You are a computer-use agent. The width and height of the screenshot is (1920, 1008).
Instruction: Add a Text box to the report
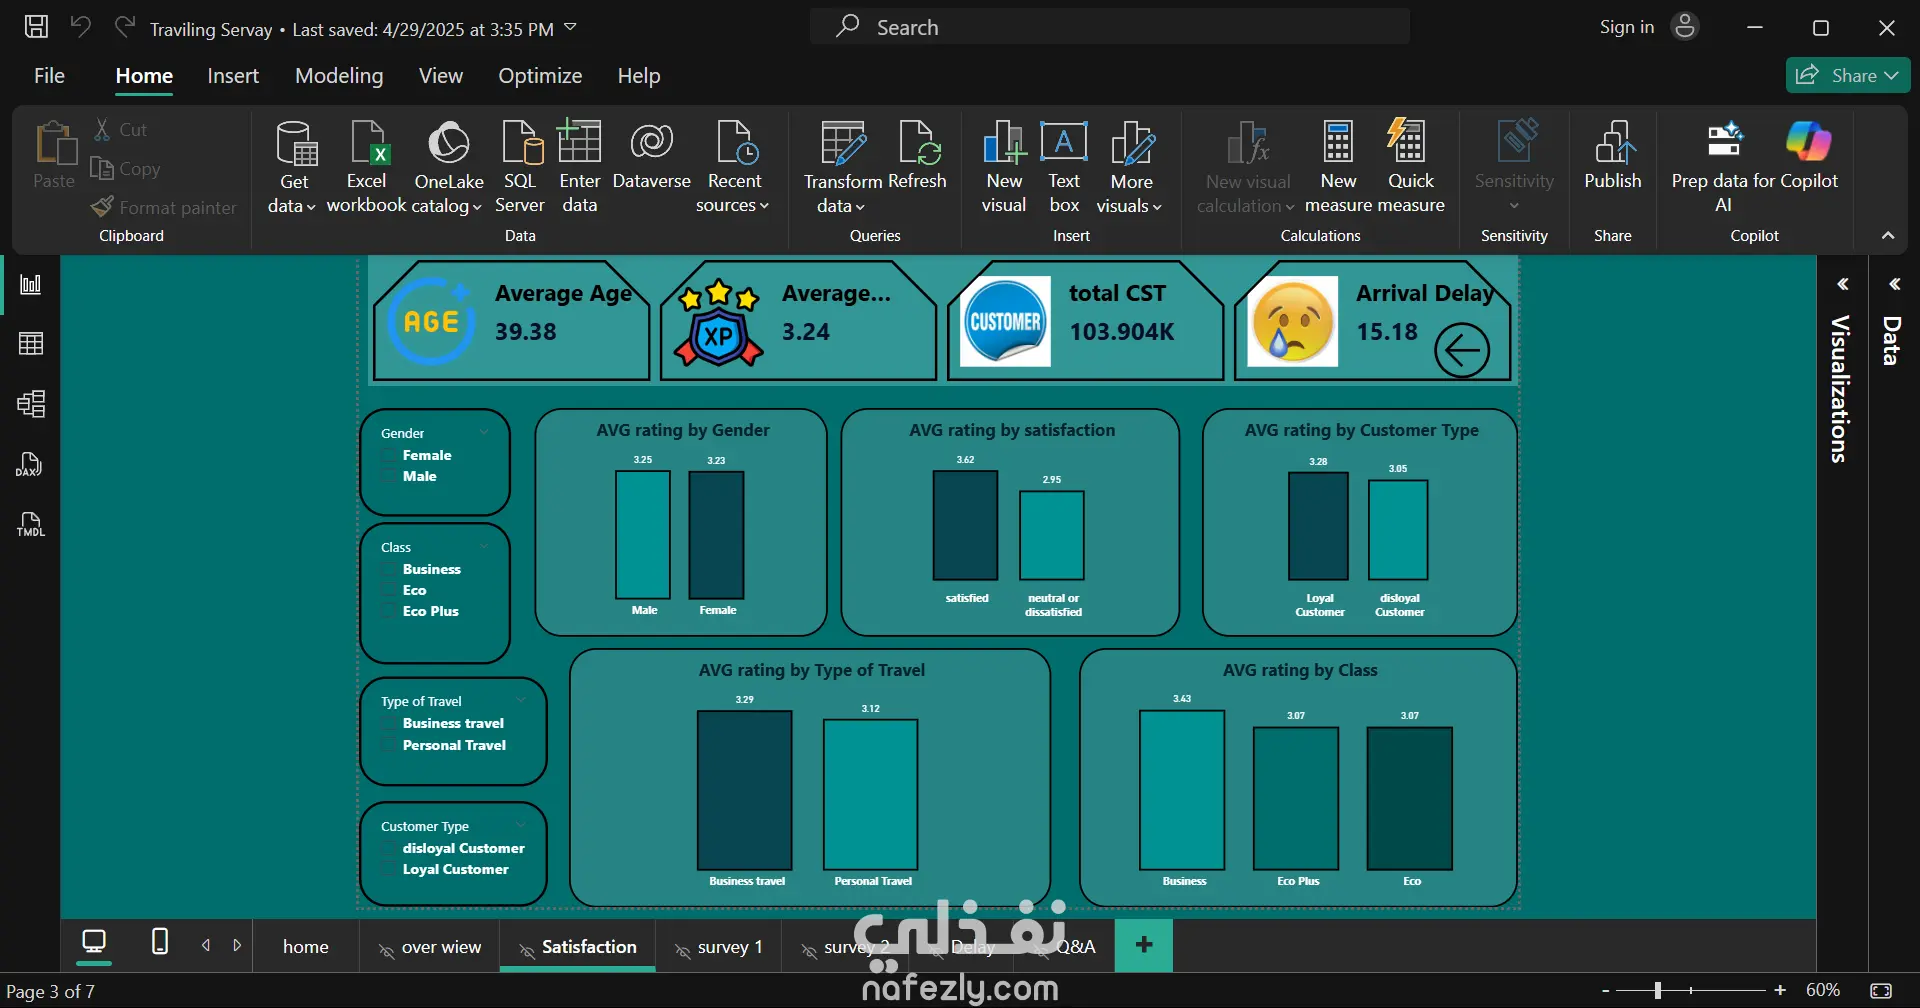click(x=1064, y=167)
